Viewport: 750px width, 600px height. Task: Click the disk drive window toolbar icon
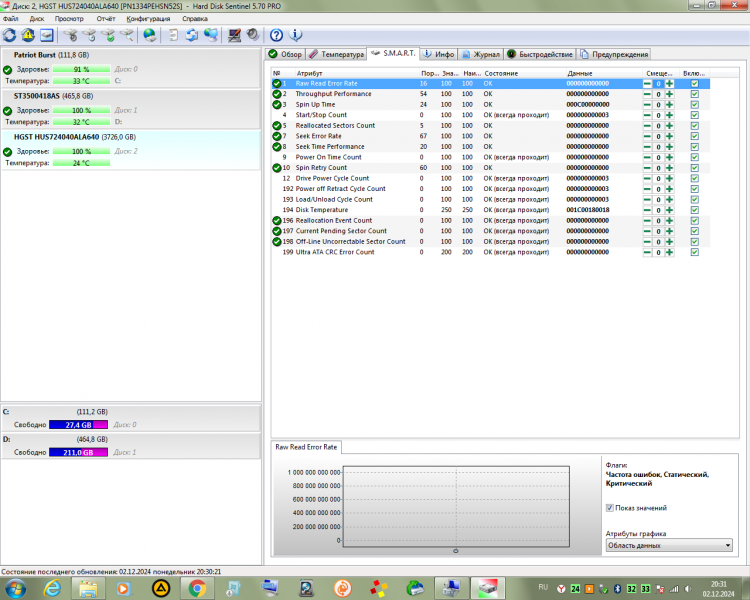tap(46, 35)
